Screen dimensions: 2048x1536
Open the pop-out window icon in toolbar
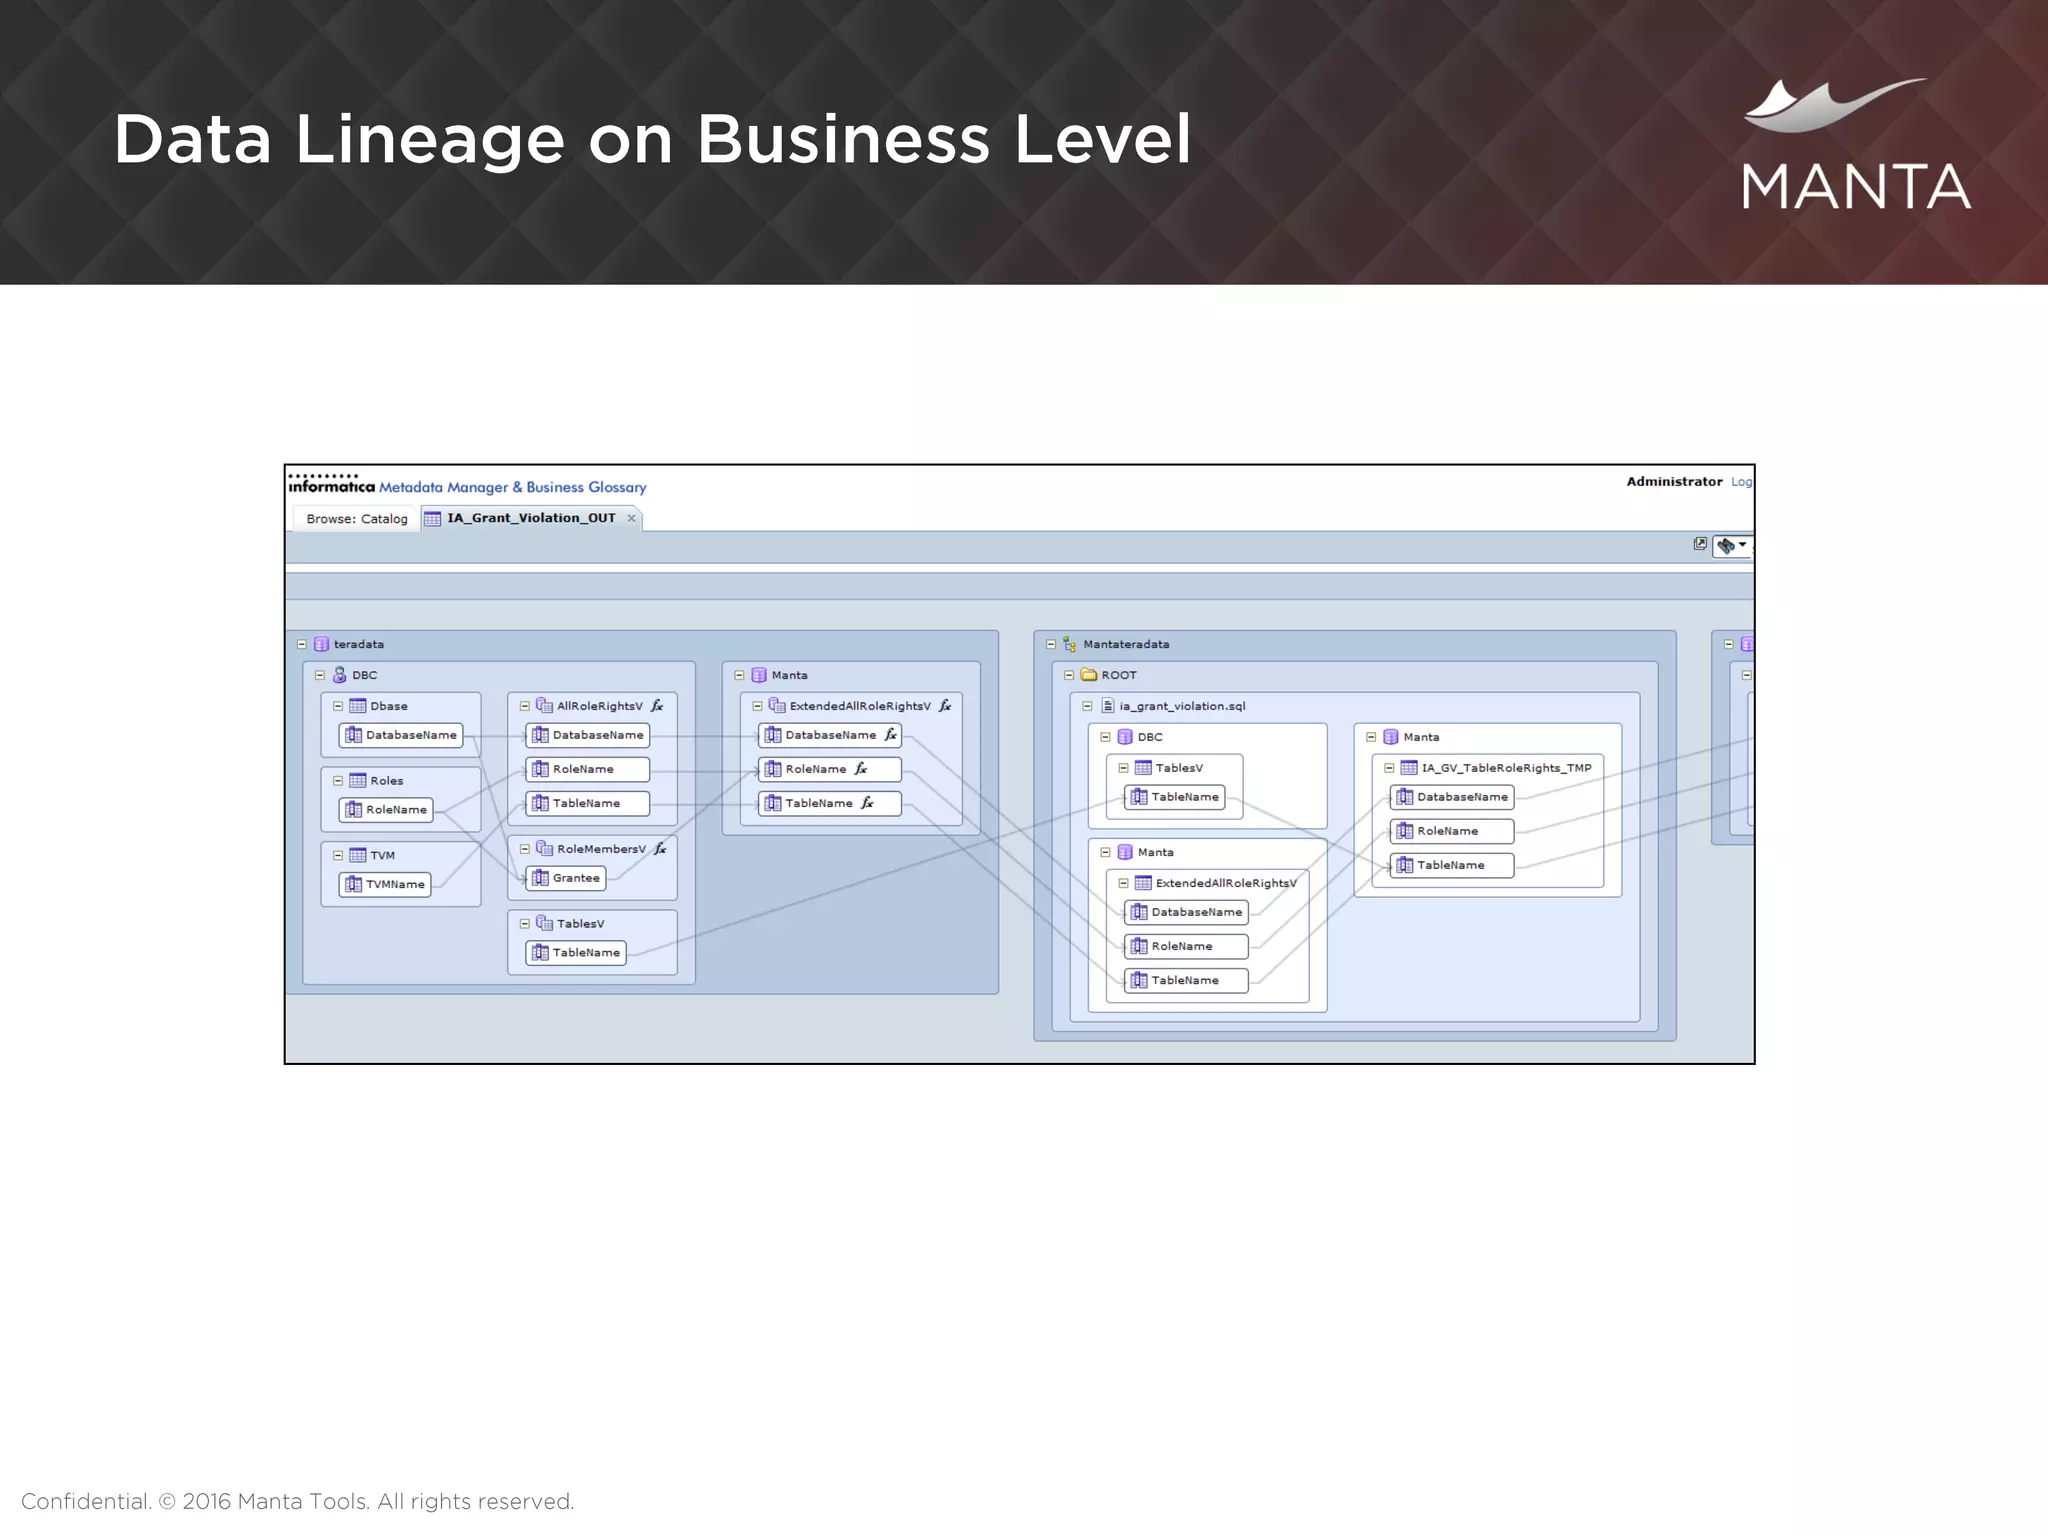(x=1699, y=544)
